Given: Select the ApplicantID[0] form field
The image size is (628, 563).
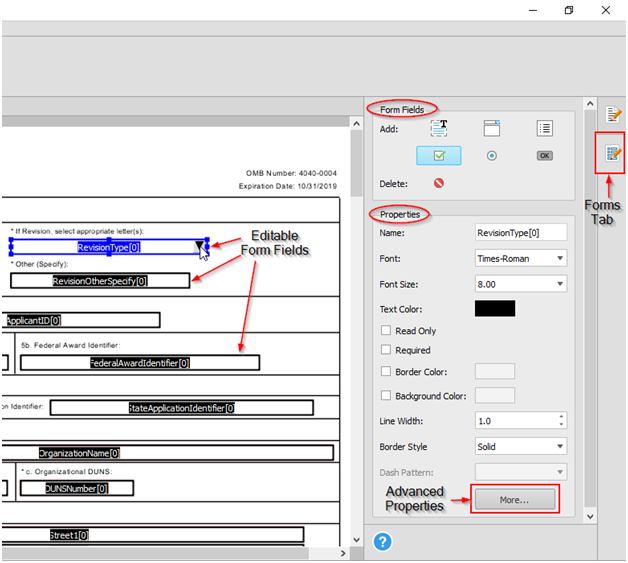Looking at the screenshot, I should tap(81, 320).
